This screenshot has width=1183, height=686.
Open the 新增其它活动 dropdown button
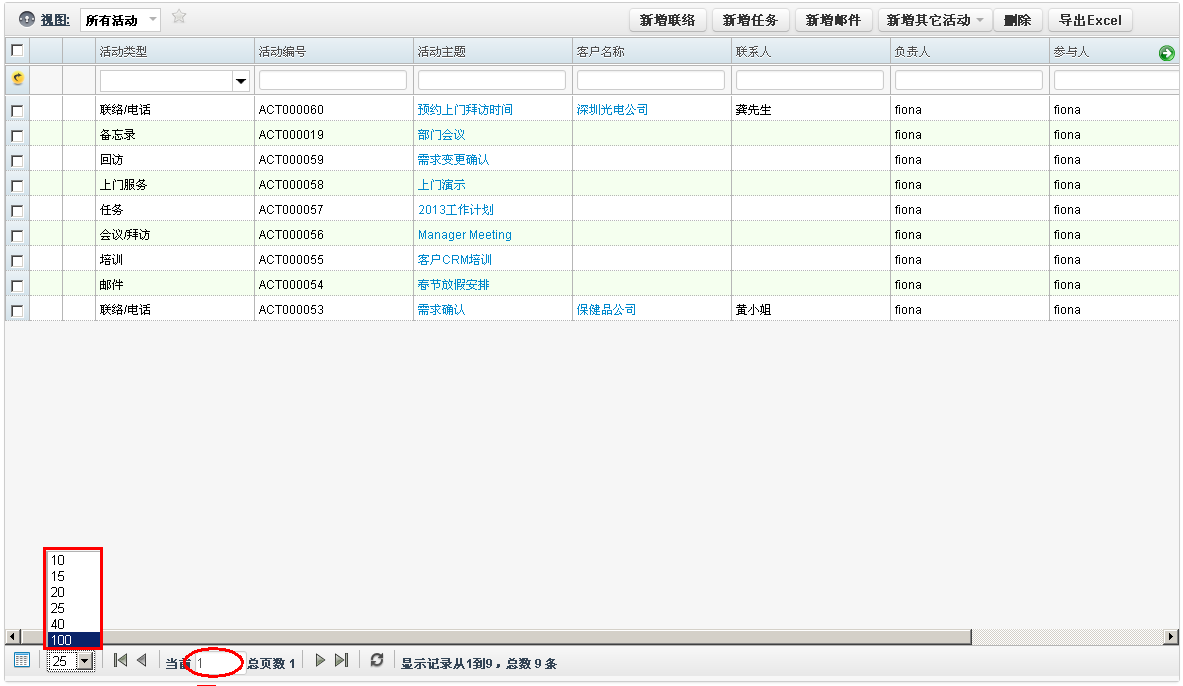[935, 20]
